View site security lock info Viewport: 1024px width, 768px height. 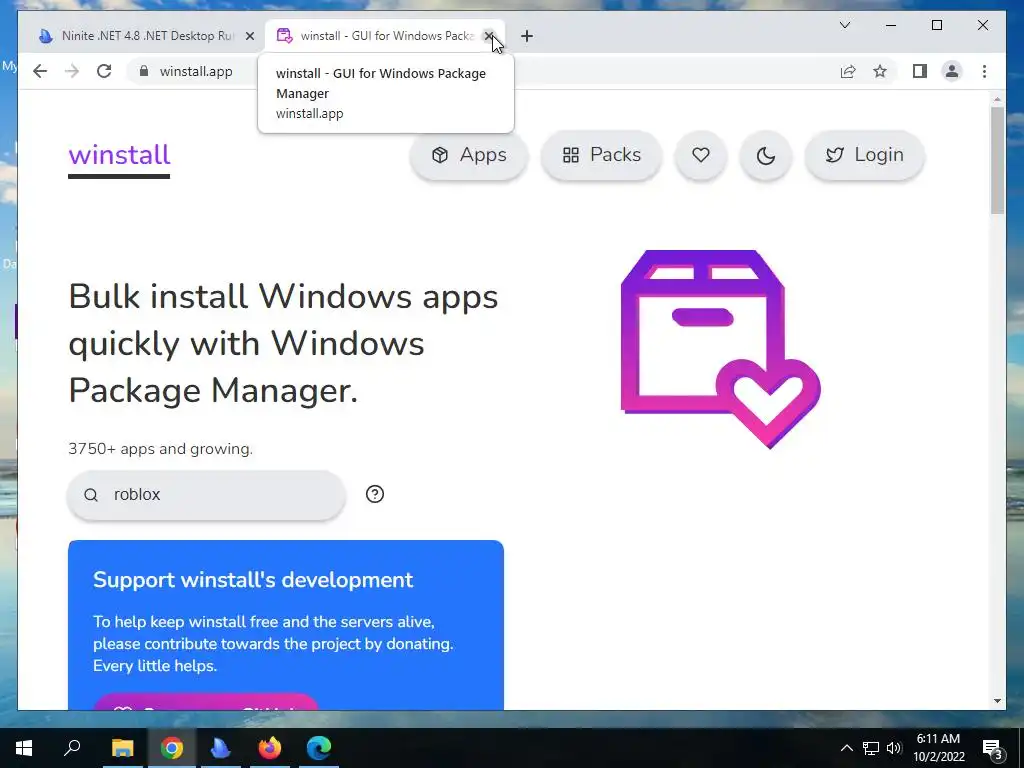144,71
